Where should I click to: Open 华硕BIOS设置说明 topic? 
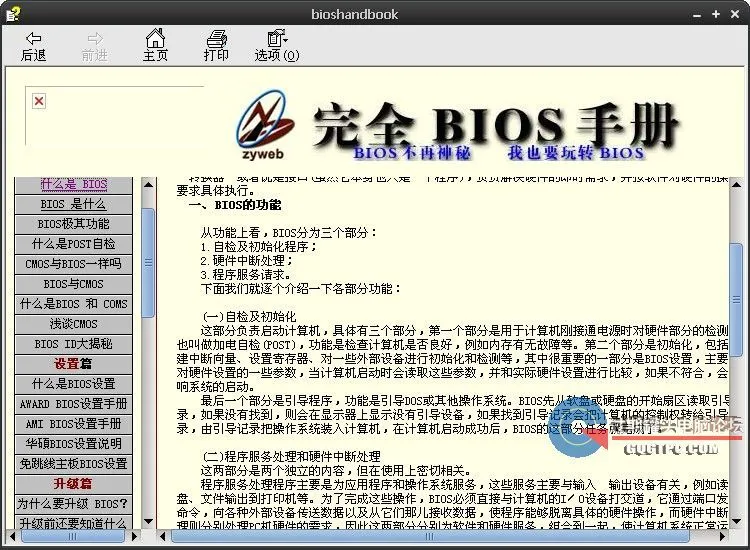(x=74, y=444)
